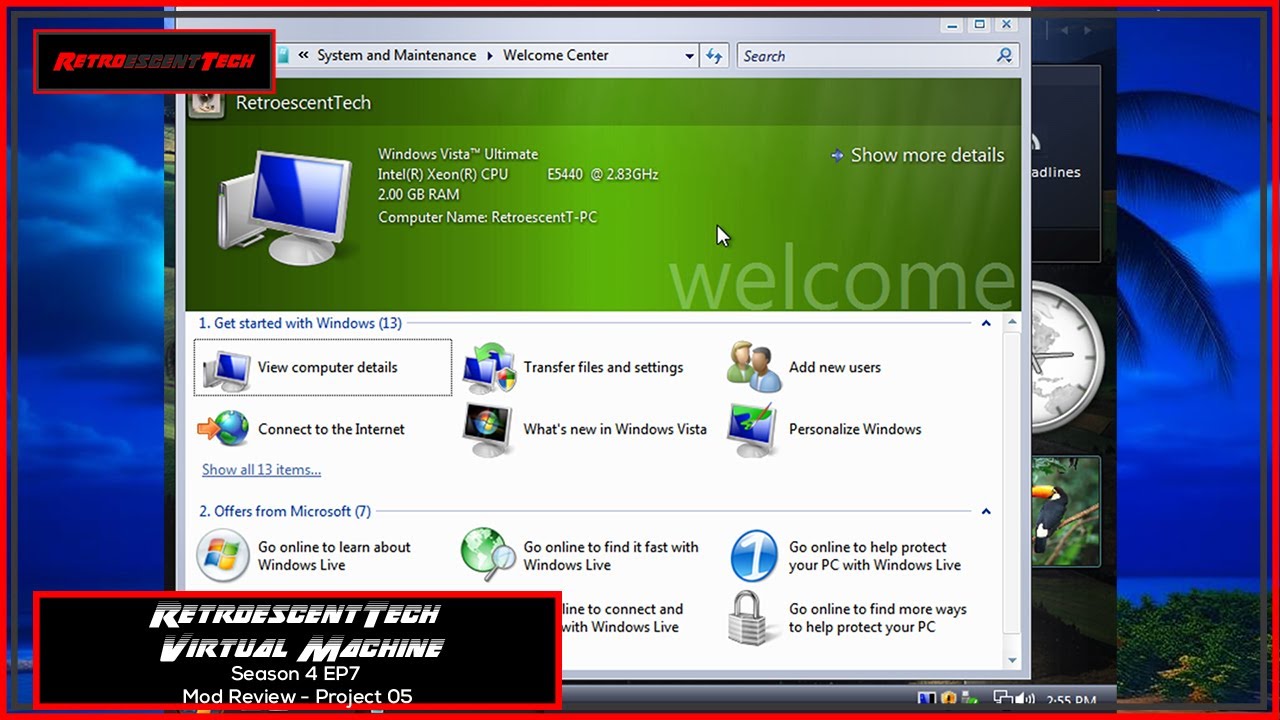
Task: Collapse the Get started with Windows section
Action: [986, 323]
